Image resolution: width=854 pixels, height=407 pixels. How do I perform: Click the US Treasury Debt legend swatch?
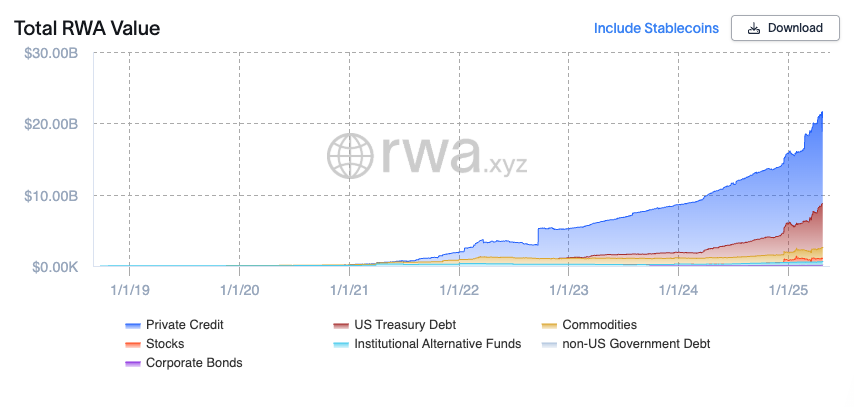(340, 325)
